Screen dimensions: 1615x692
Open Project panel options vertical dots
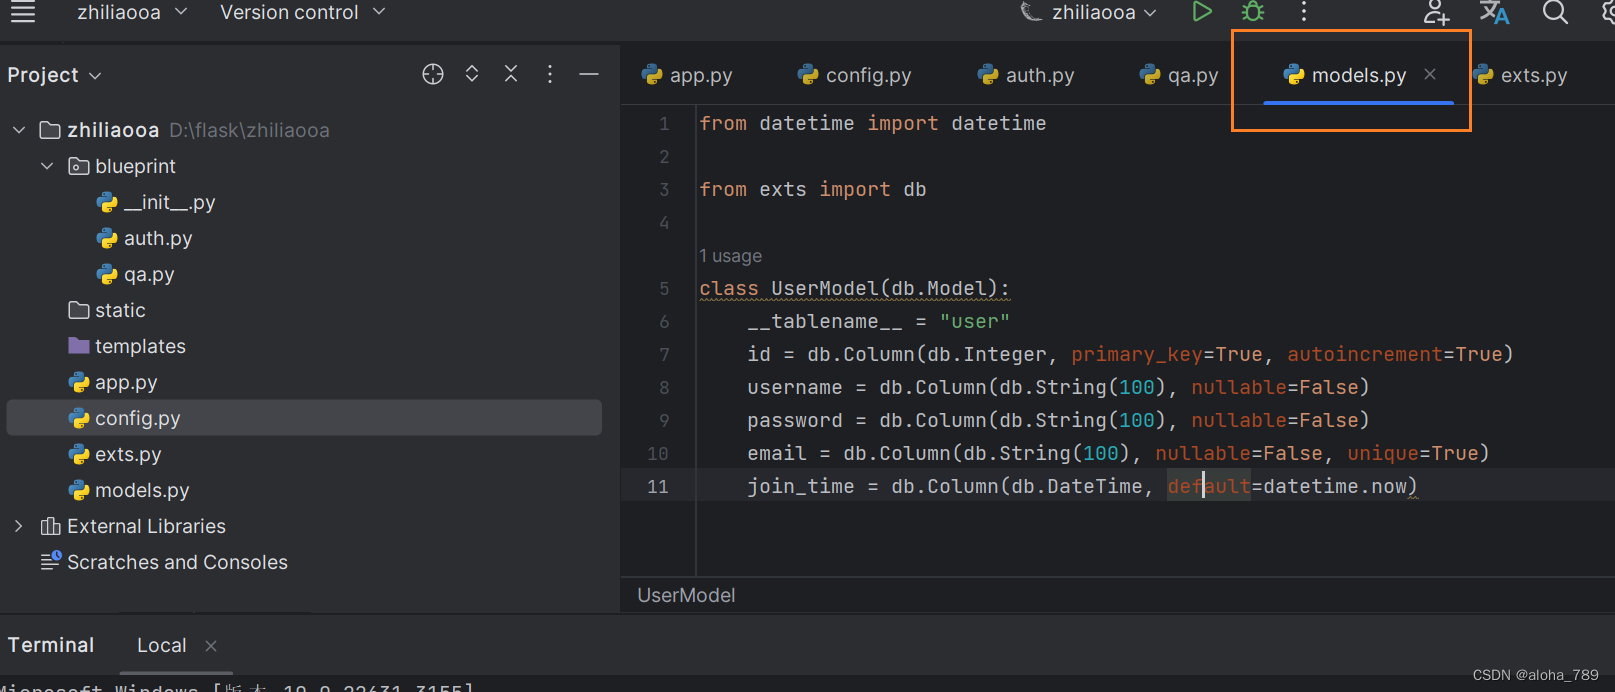tap(550, 74)
